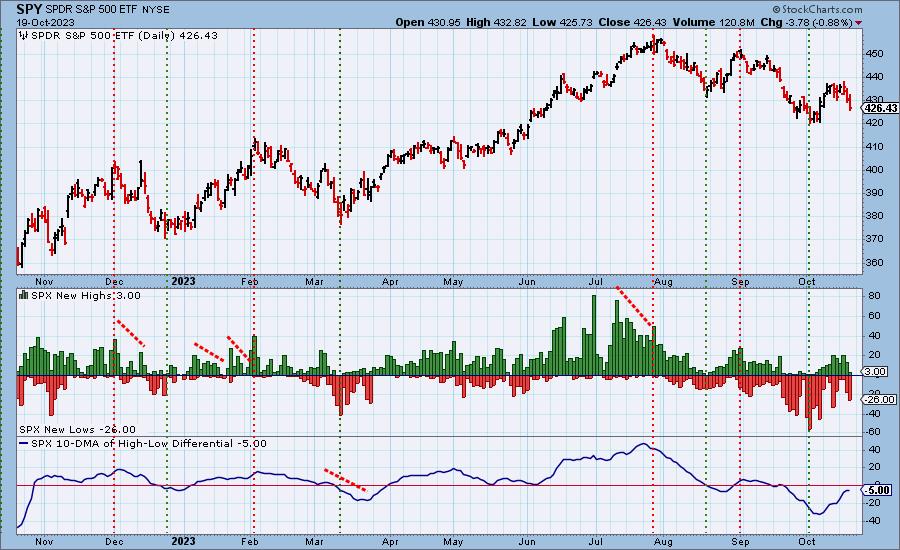Click the -26.00 value tag on the New Lows axis
Viewport: 900px width, 550px height.
(880, 400)
